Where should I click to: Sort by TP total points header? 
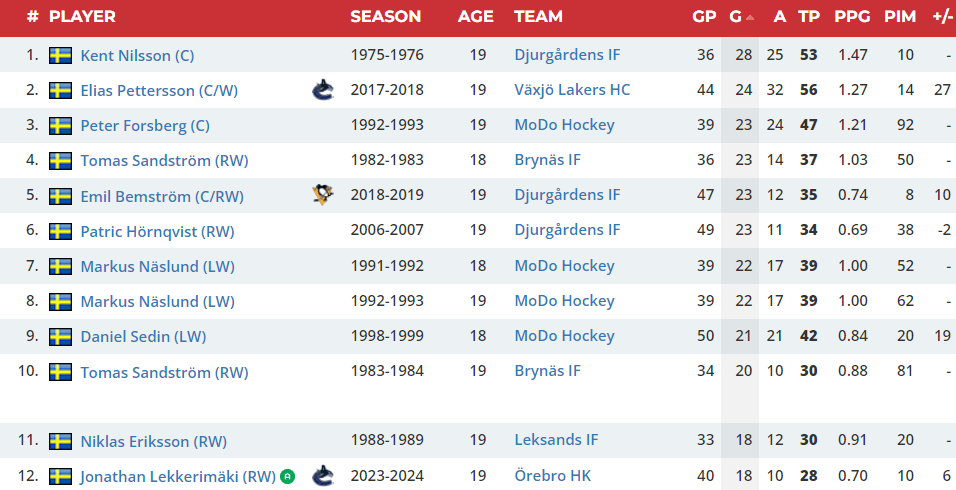(x=809, y=17)
